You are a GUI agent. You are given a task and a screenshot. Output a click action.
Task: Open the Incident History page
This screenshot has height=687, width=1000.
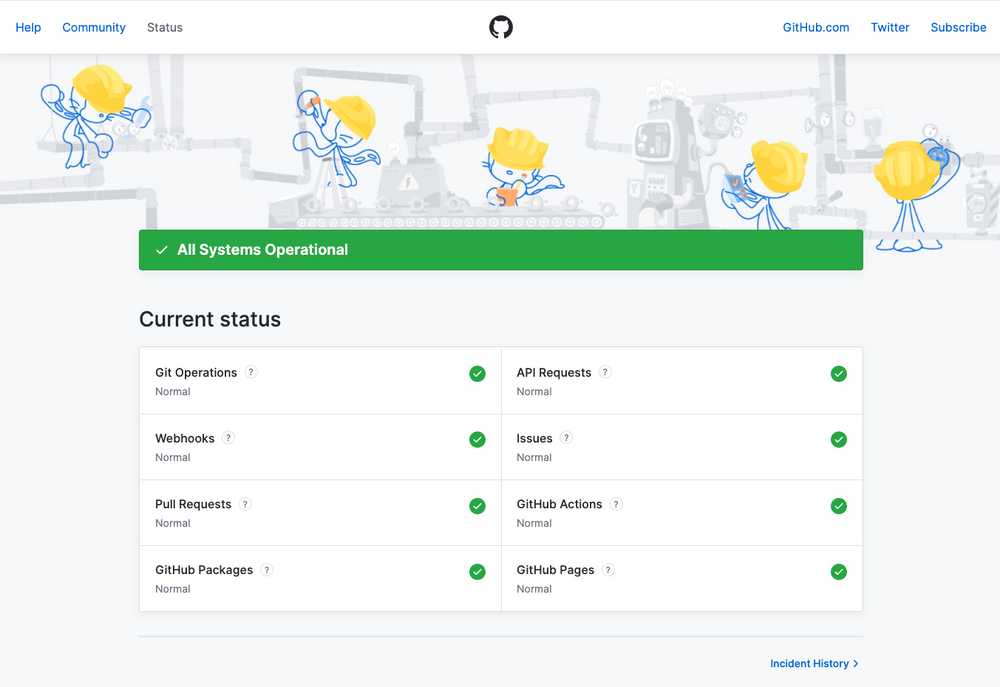pyautogui.click(x=808, y=663)
